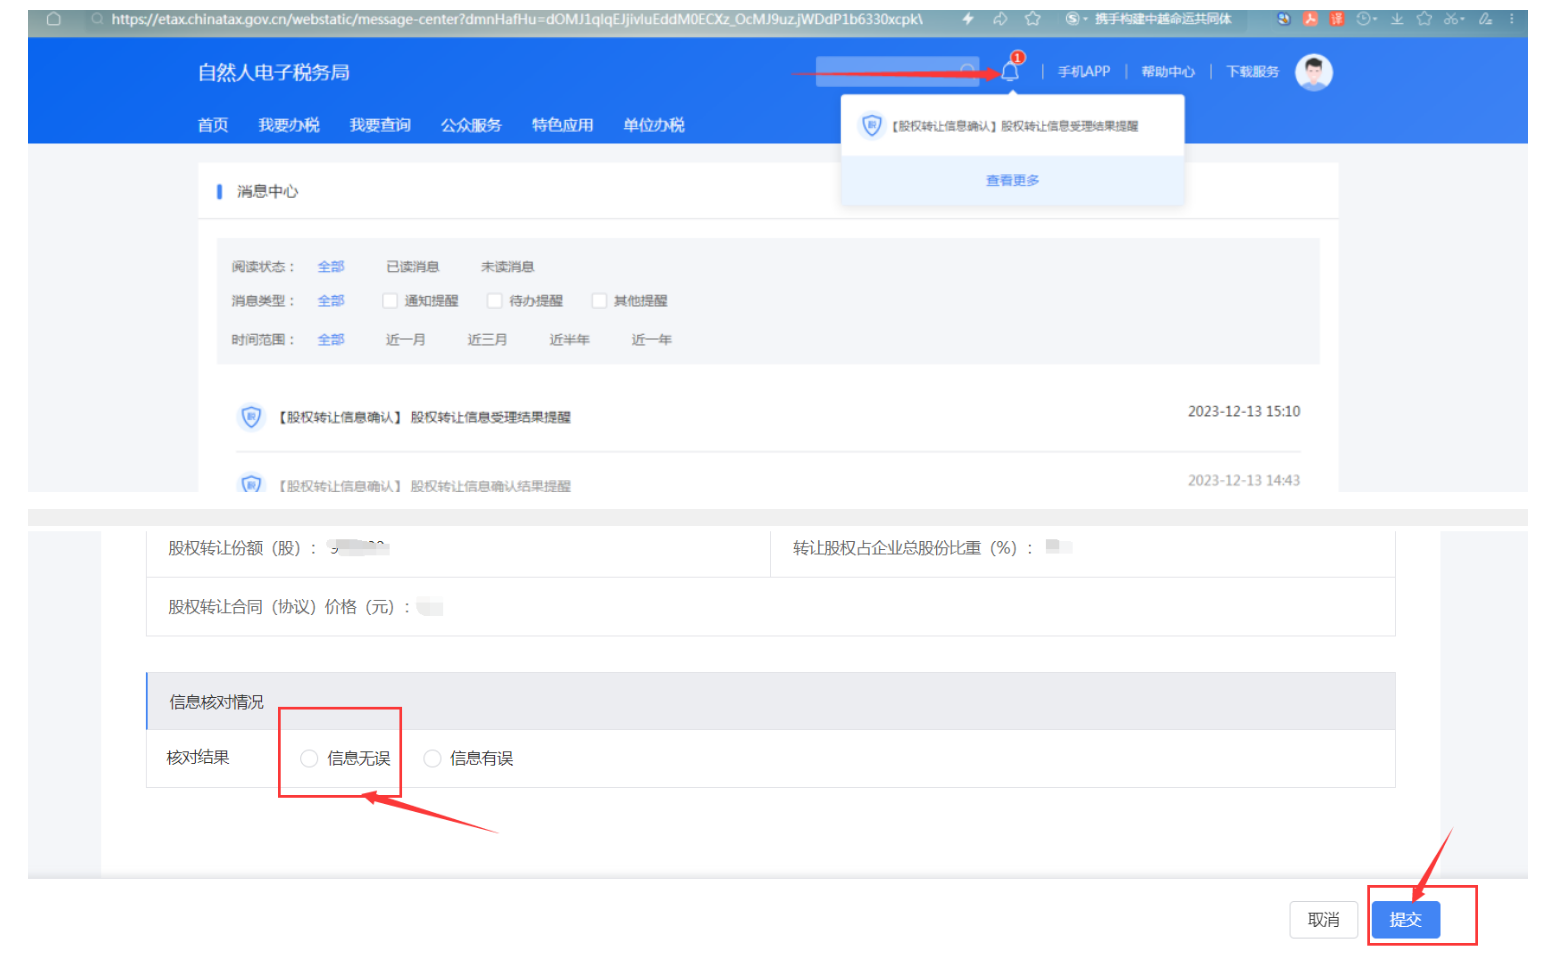Screen dimensions: 1555x968
Task: Open the 特色应用 nav menu
Action: coord(562,125)
